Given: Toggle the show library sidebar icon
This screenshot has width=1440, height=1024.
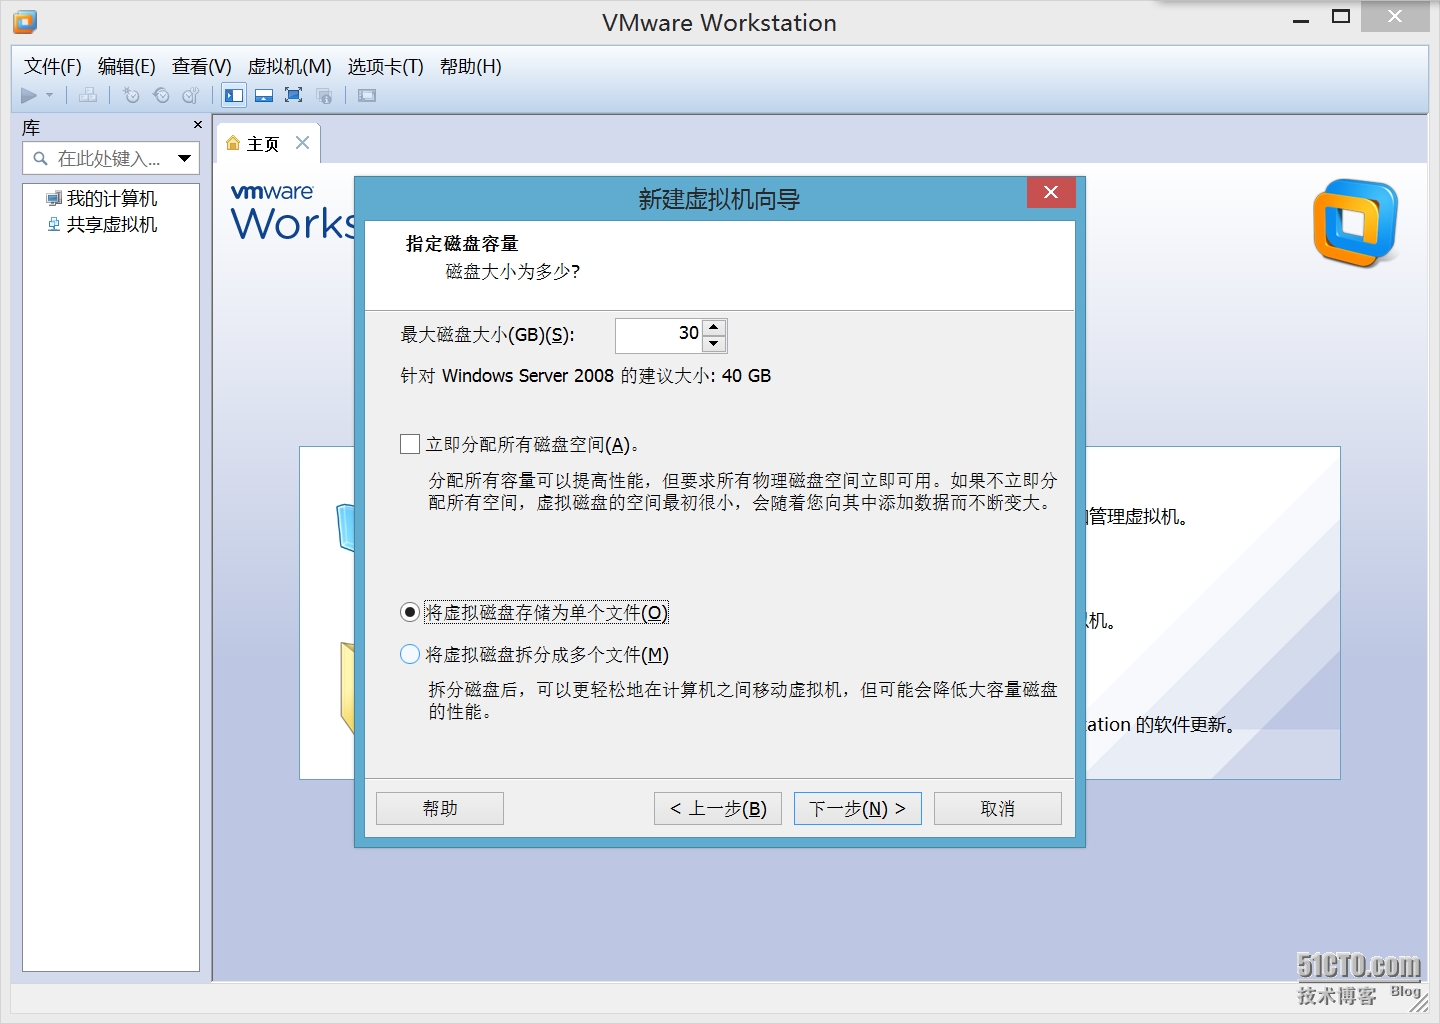Looking at the screenshot, I should [234, 95].
